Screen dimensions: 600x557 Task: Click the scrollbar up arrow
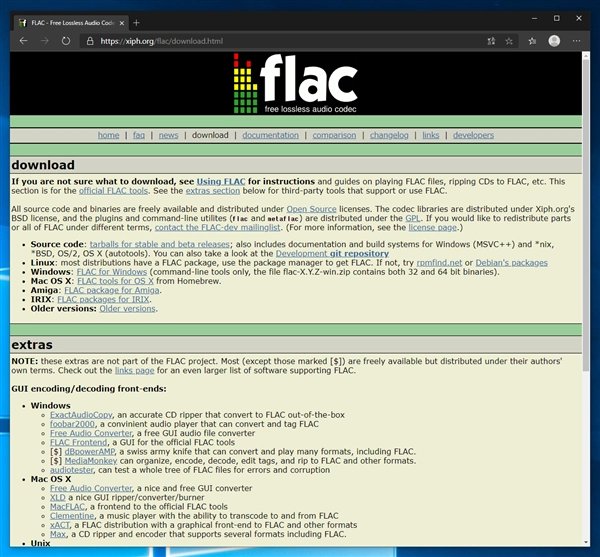[x=586, y=55]
